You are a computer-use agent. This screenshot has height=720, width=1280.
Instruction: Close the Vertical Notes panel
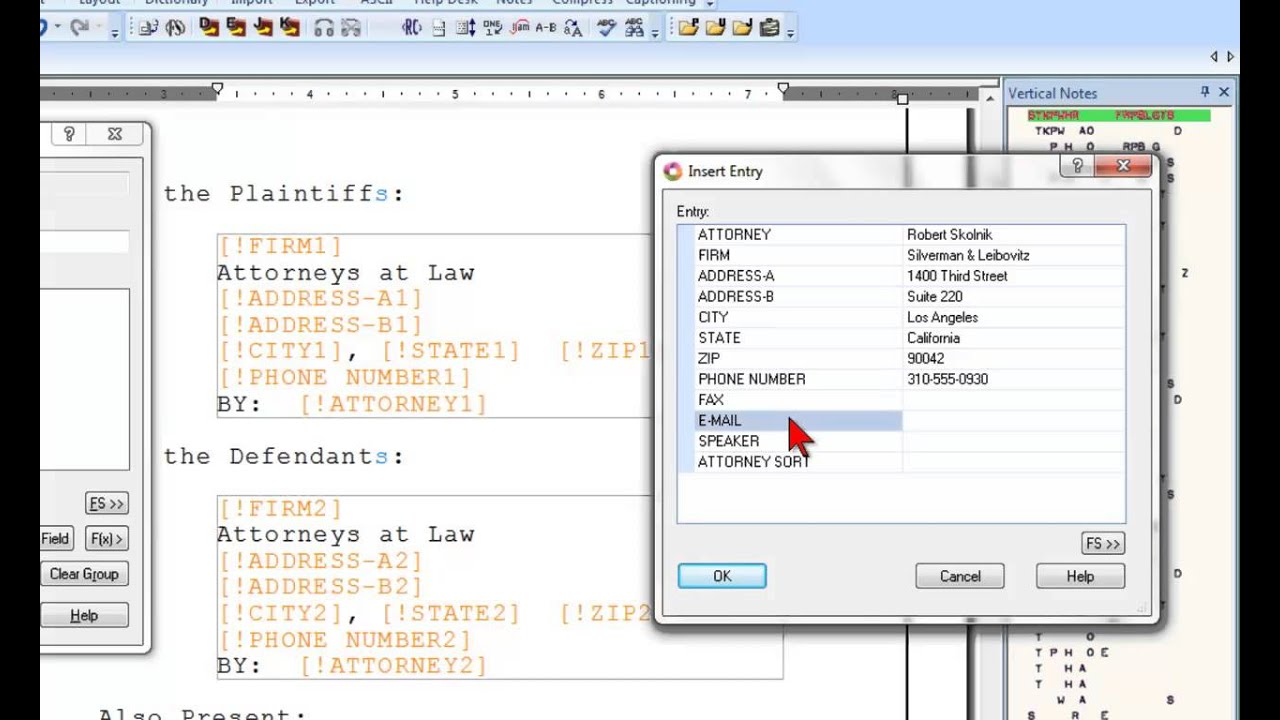pyautogui.click(x=1224, y=92)
